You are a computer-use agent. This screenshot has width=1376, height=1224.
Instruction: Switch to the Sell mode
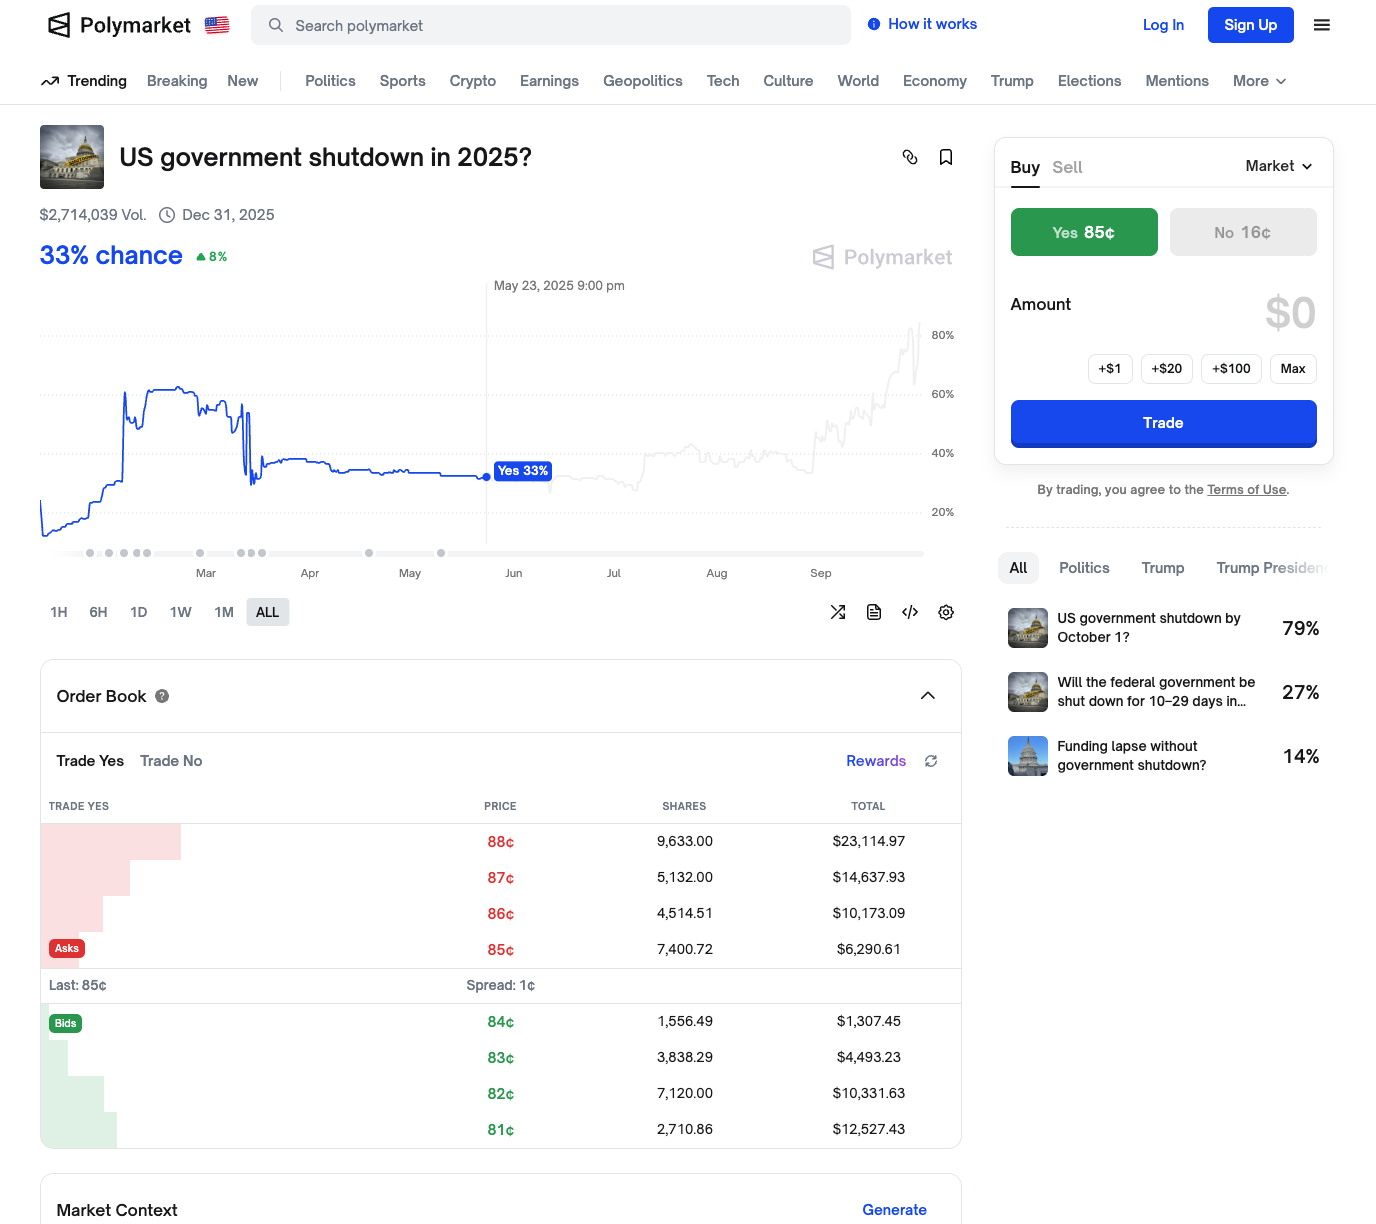coord(1067,167)
